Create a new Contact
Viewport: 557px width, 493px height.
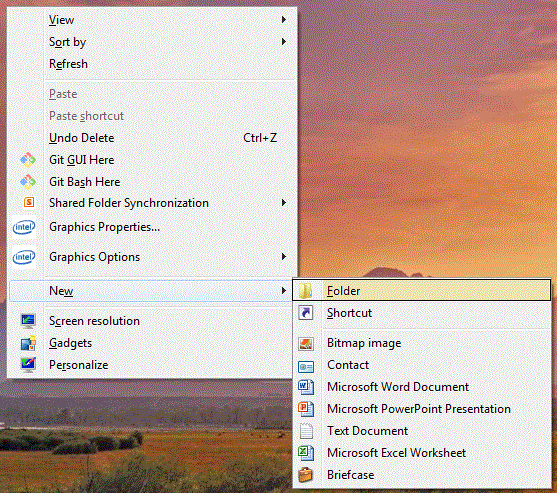coord(422,365)
